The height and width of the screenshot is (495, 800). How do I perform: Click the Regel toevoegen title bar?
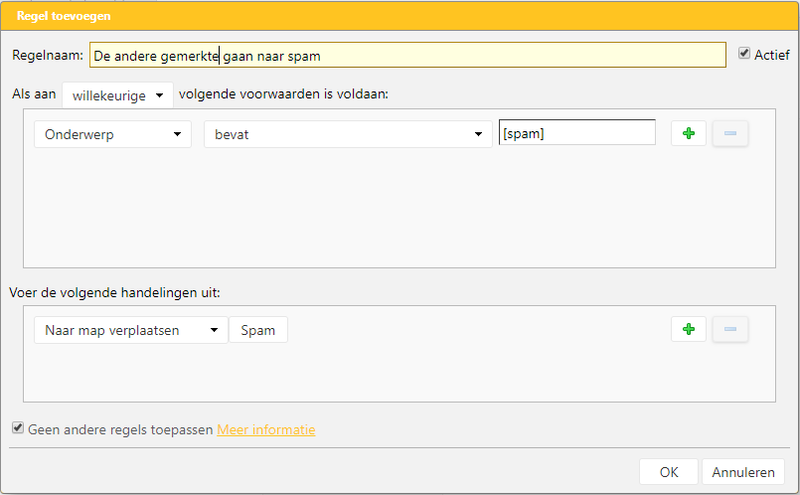tap(400, 17)
